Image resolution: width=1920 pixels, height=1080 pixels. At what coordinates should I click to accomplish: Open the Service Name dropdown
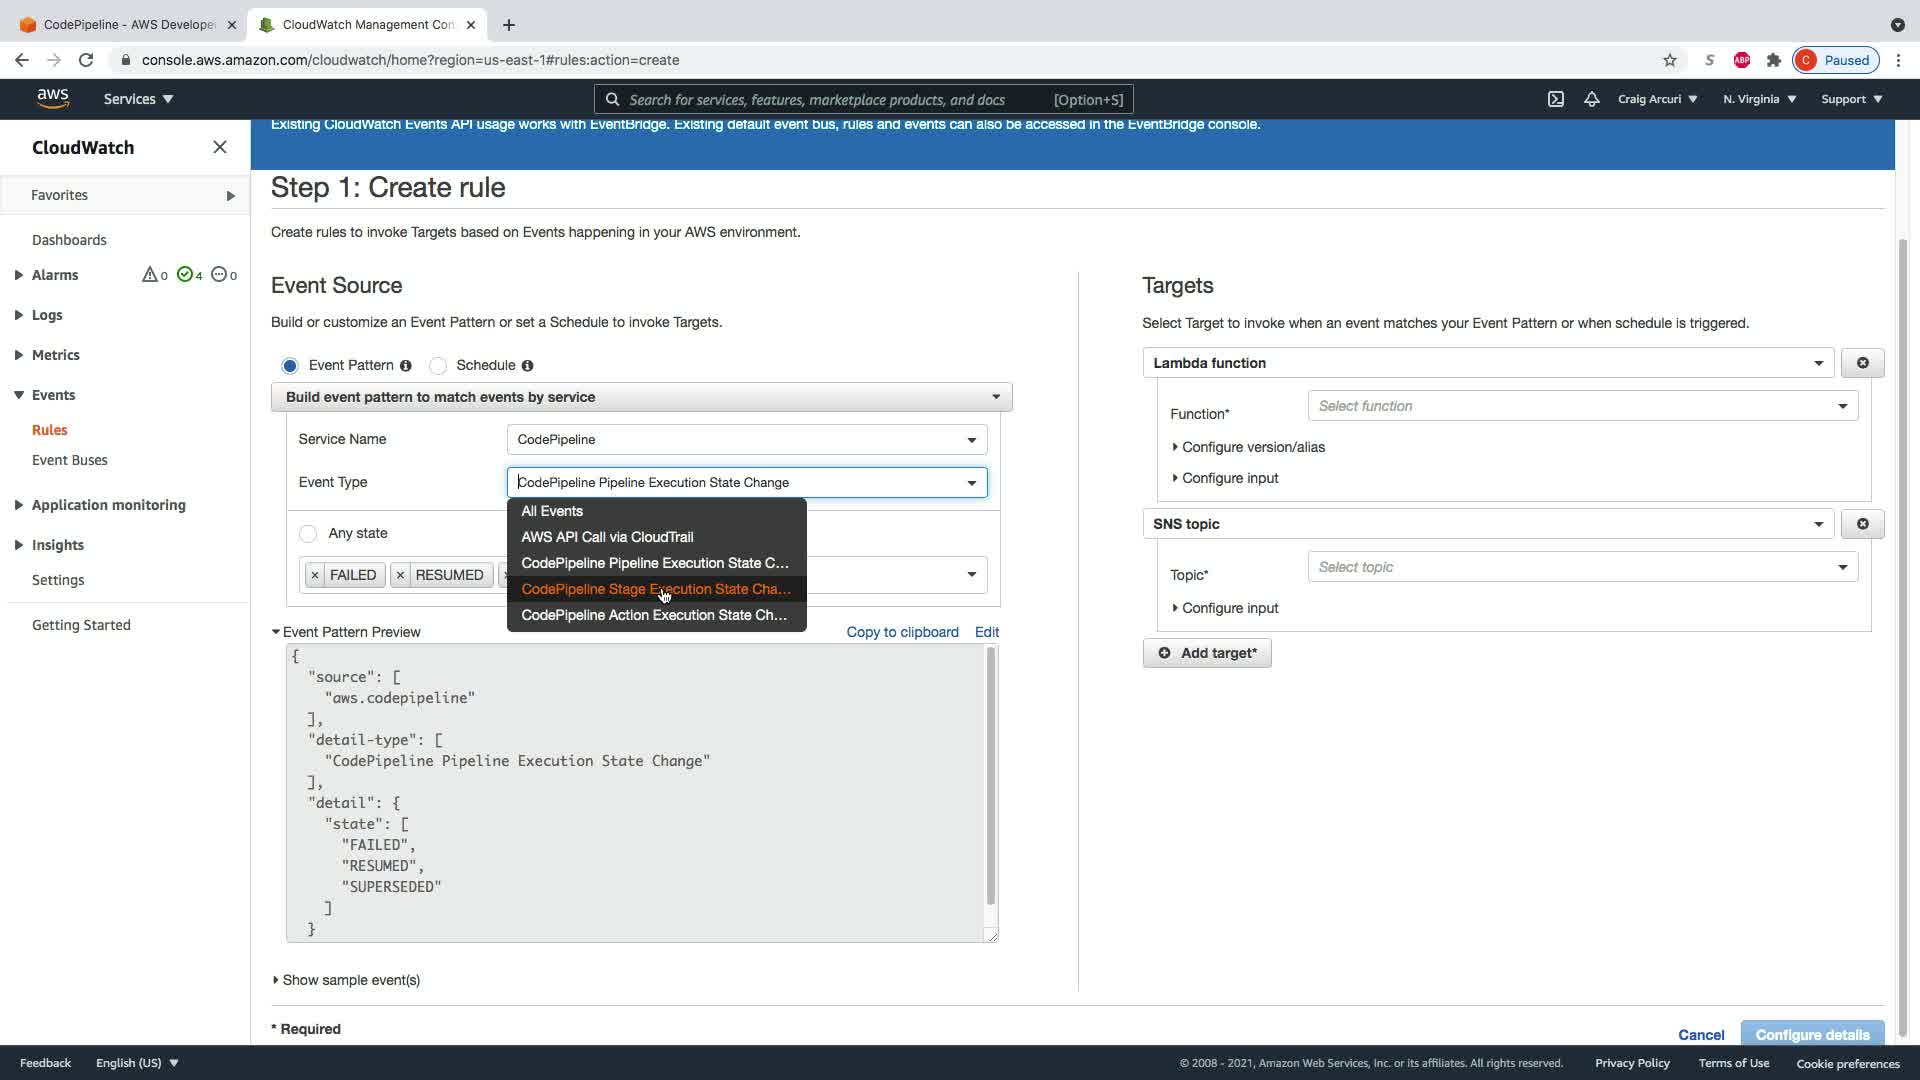[x=746, y=440]
